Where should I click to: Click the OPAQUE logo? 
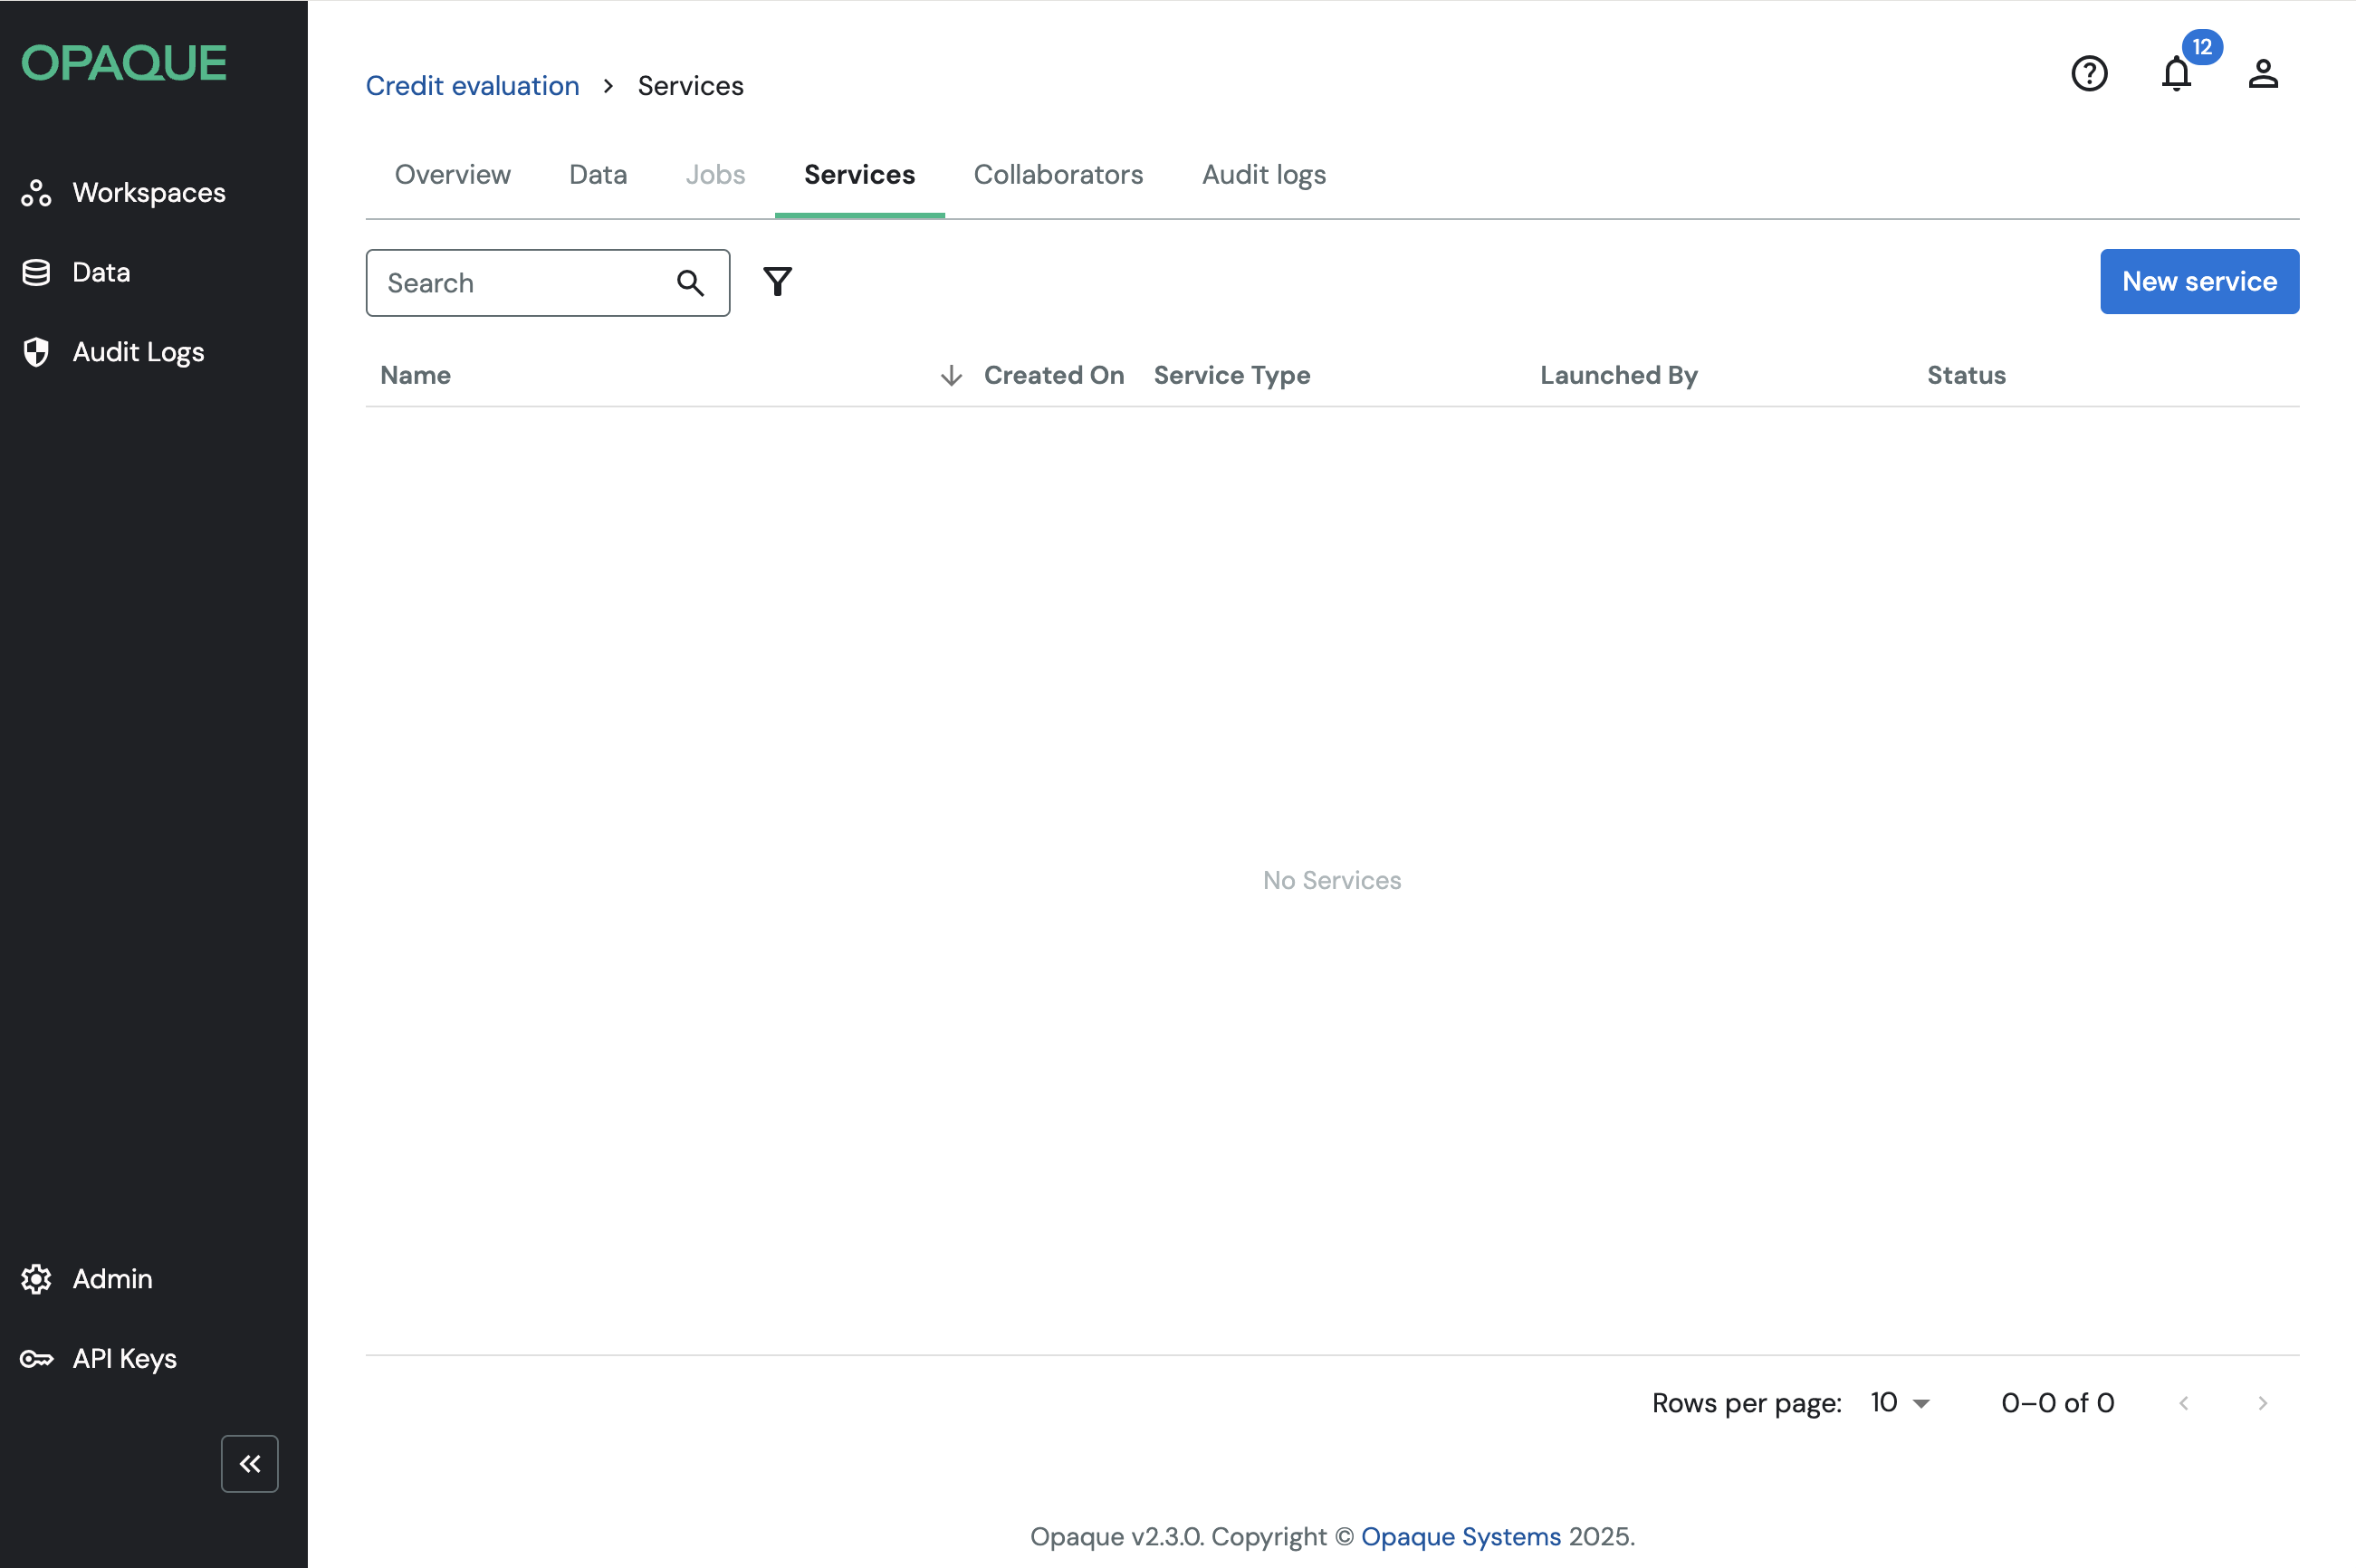pyautogui.click(x=124, y=63)
